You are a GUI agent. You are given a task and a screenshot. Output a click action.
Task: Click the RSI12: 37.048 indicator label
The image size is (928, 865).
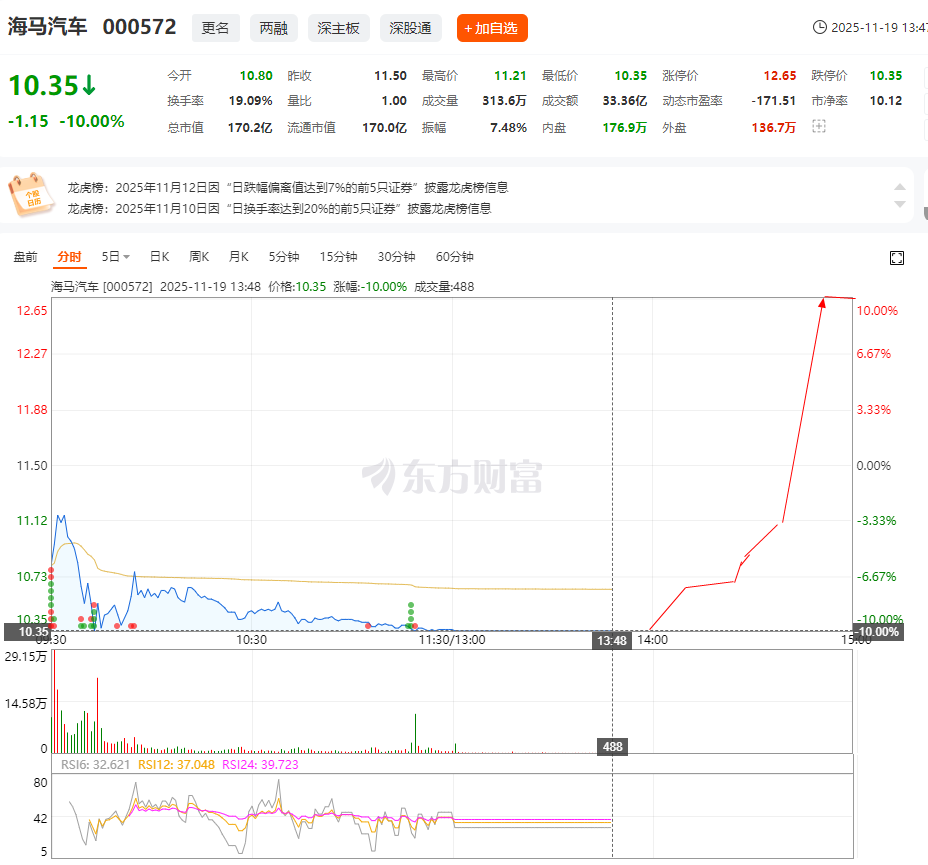(x=176, y=764)
